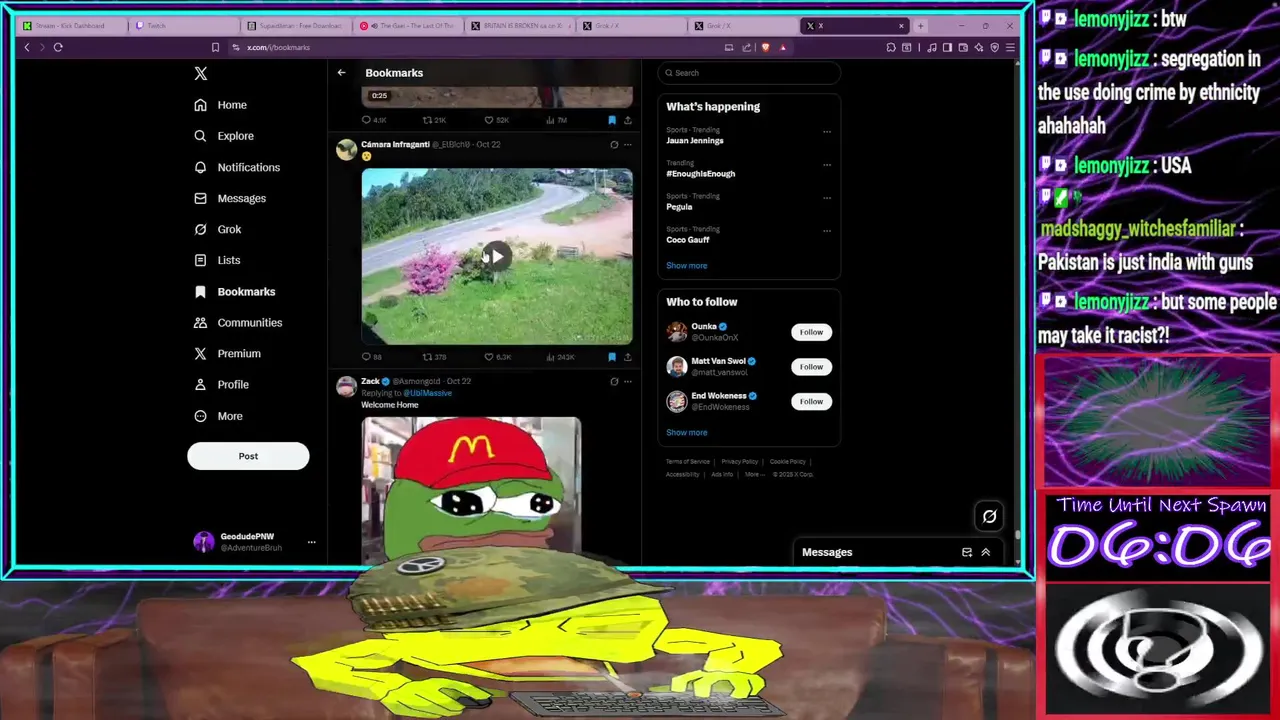Remove bookmark from the Cámara Infraganti post
1280x720 pixels.
(x=612, y=357)
